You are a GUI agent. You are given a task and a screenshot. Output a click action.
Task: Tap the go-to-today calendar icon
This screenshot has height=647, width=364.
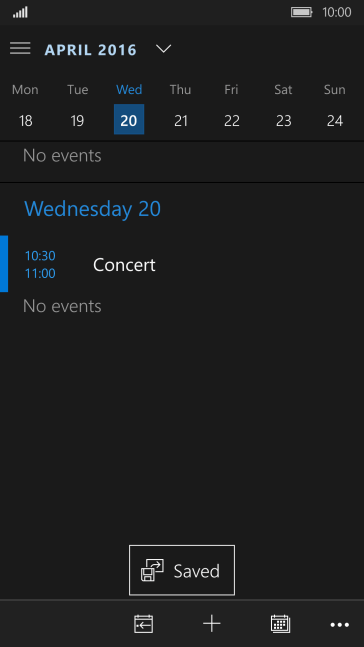pyautogui.click(x=144, y=623)
